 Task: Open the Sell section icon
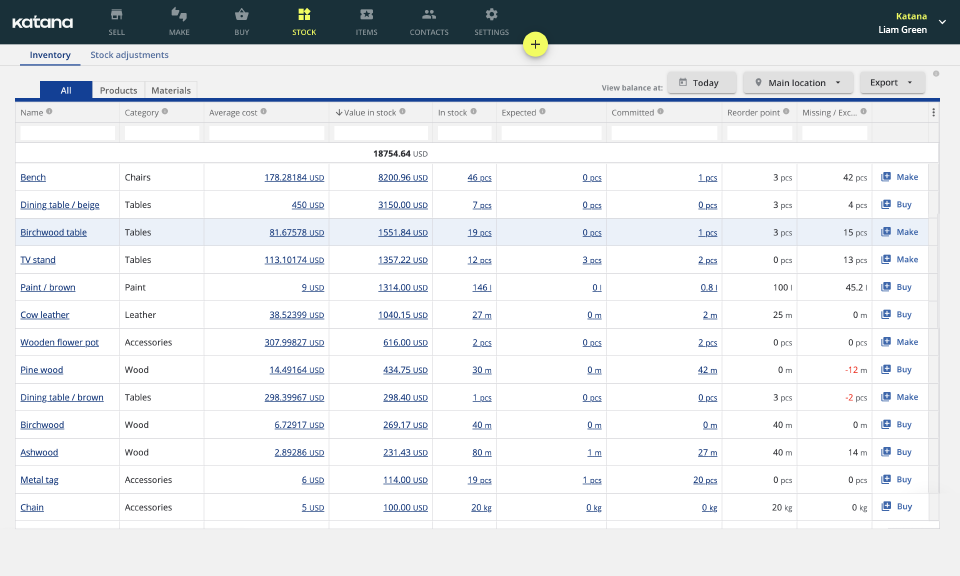click(x=116, y=15)
